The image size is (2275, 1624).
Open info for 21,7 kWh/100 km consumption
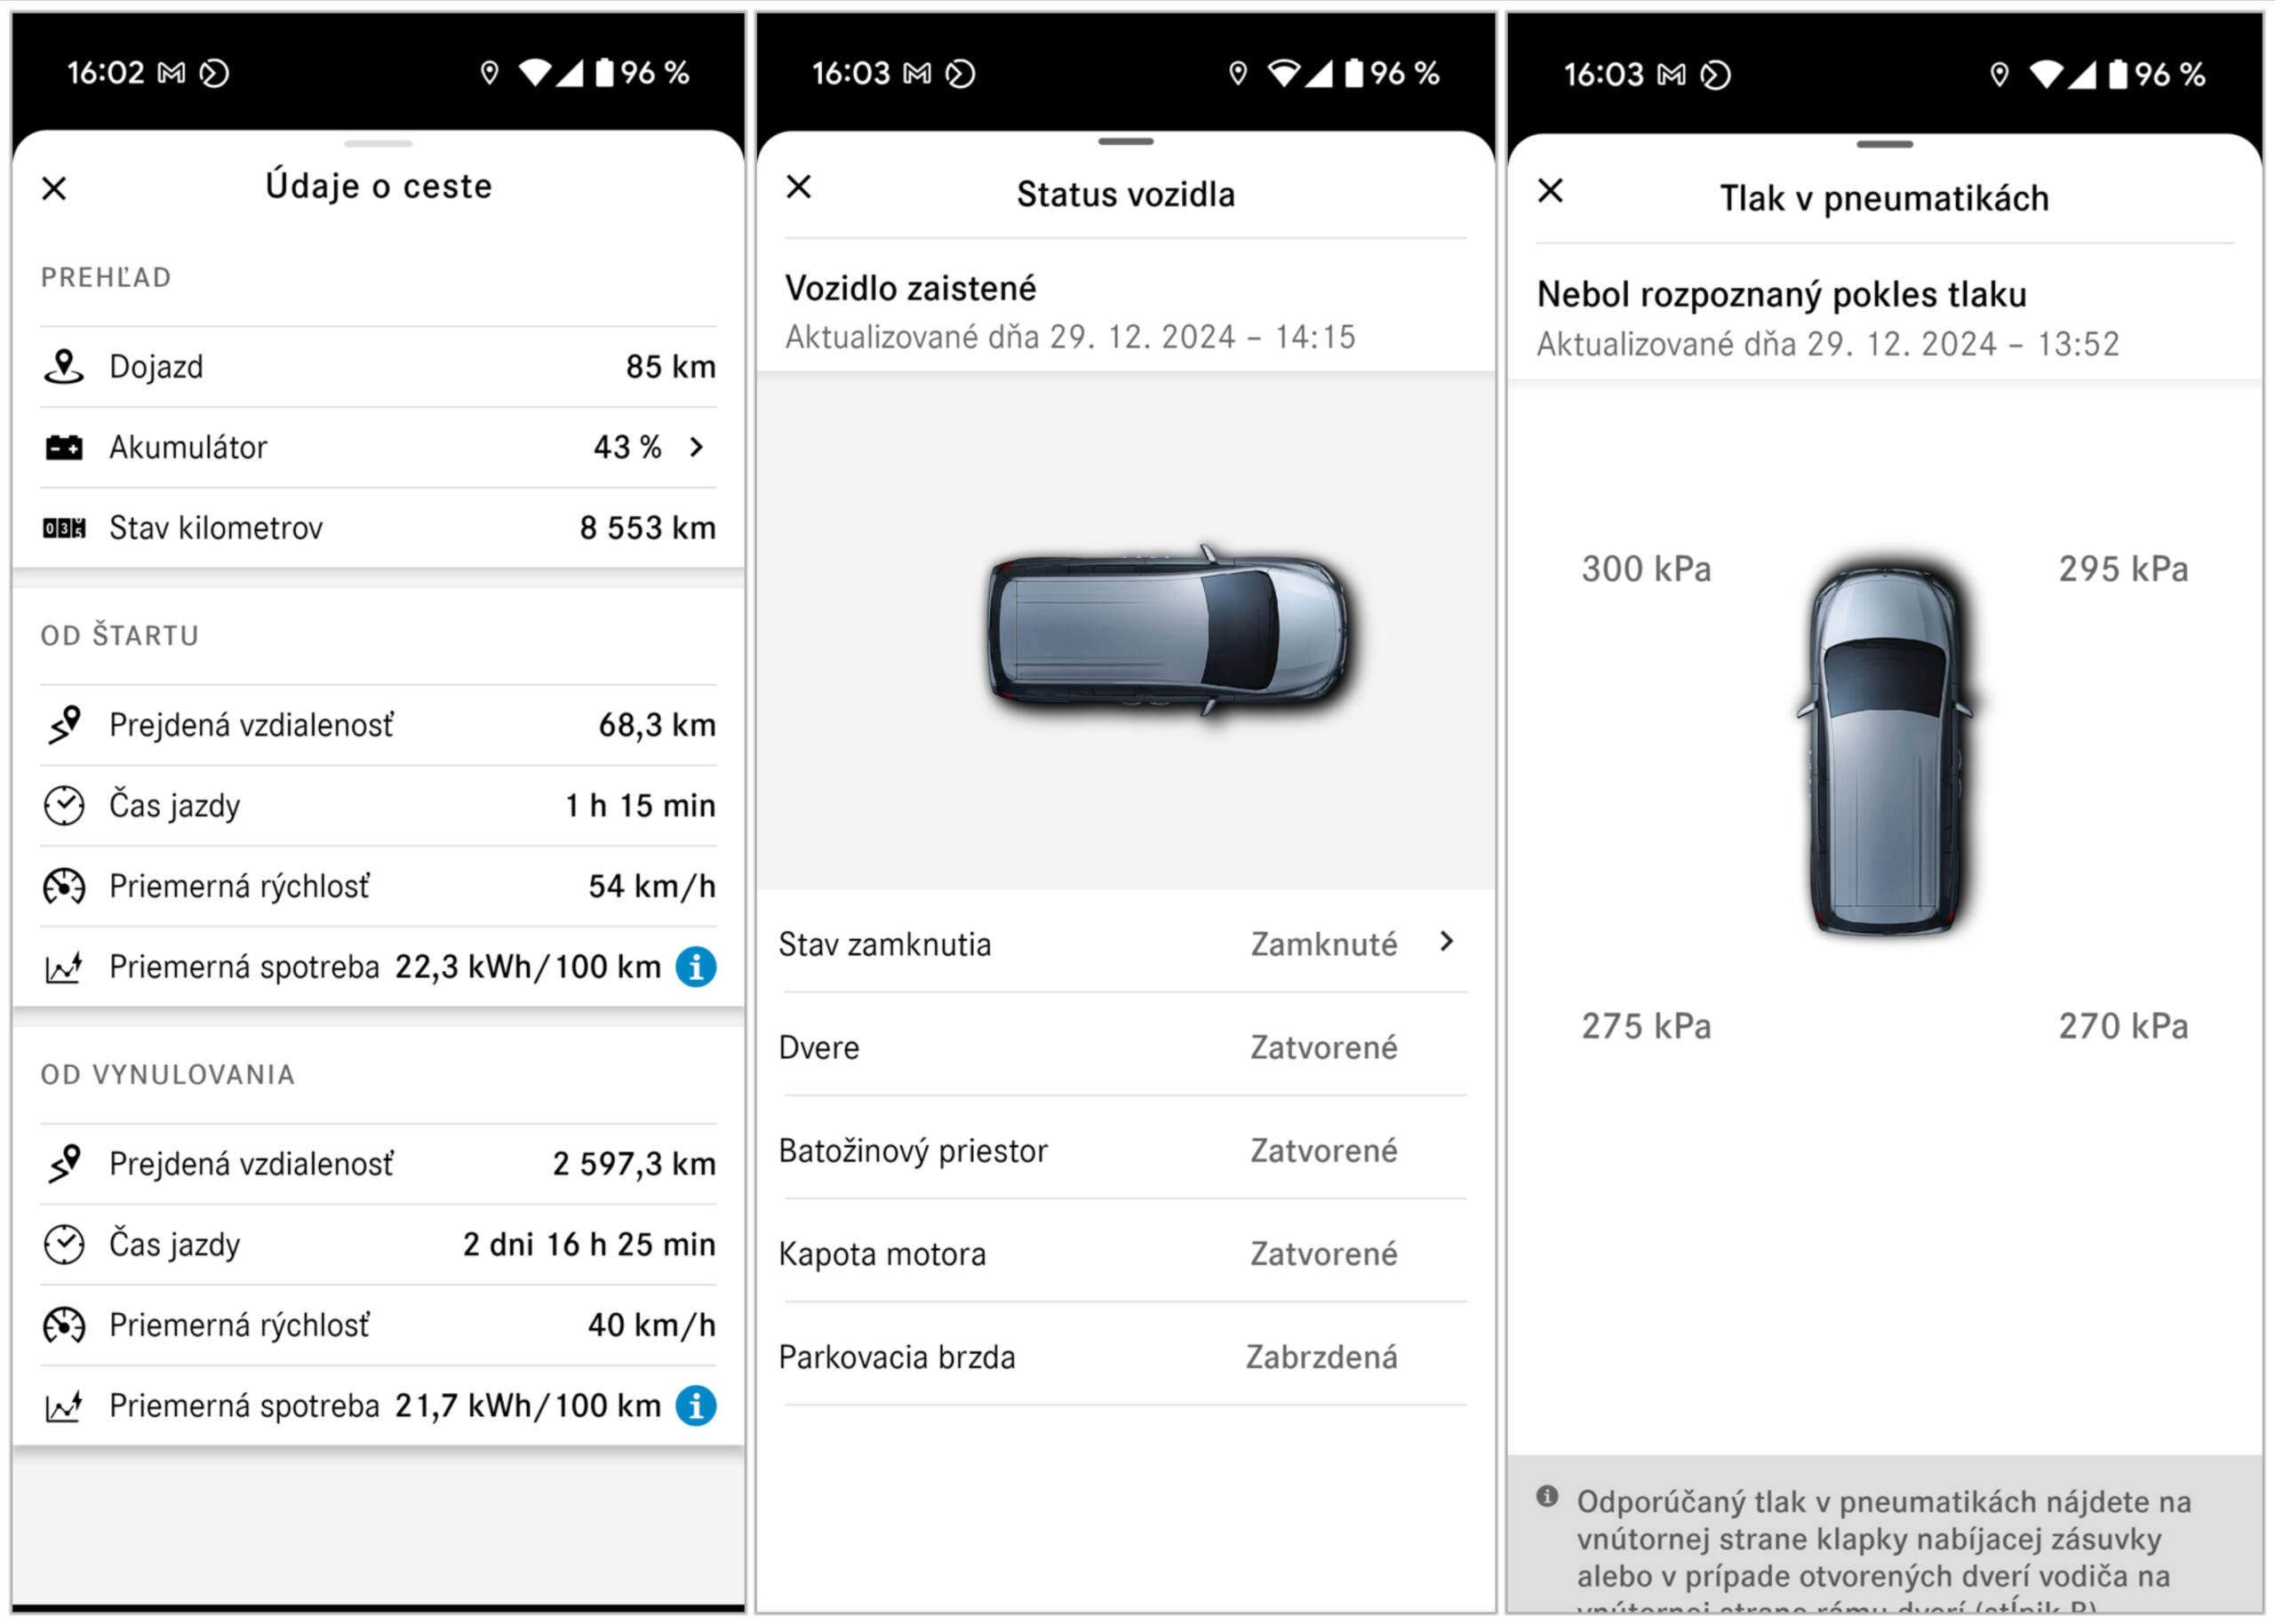[696, 1406]
